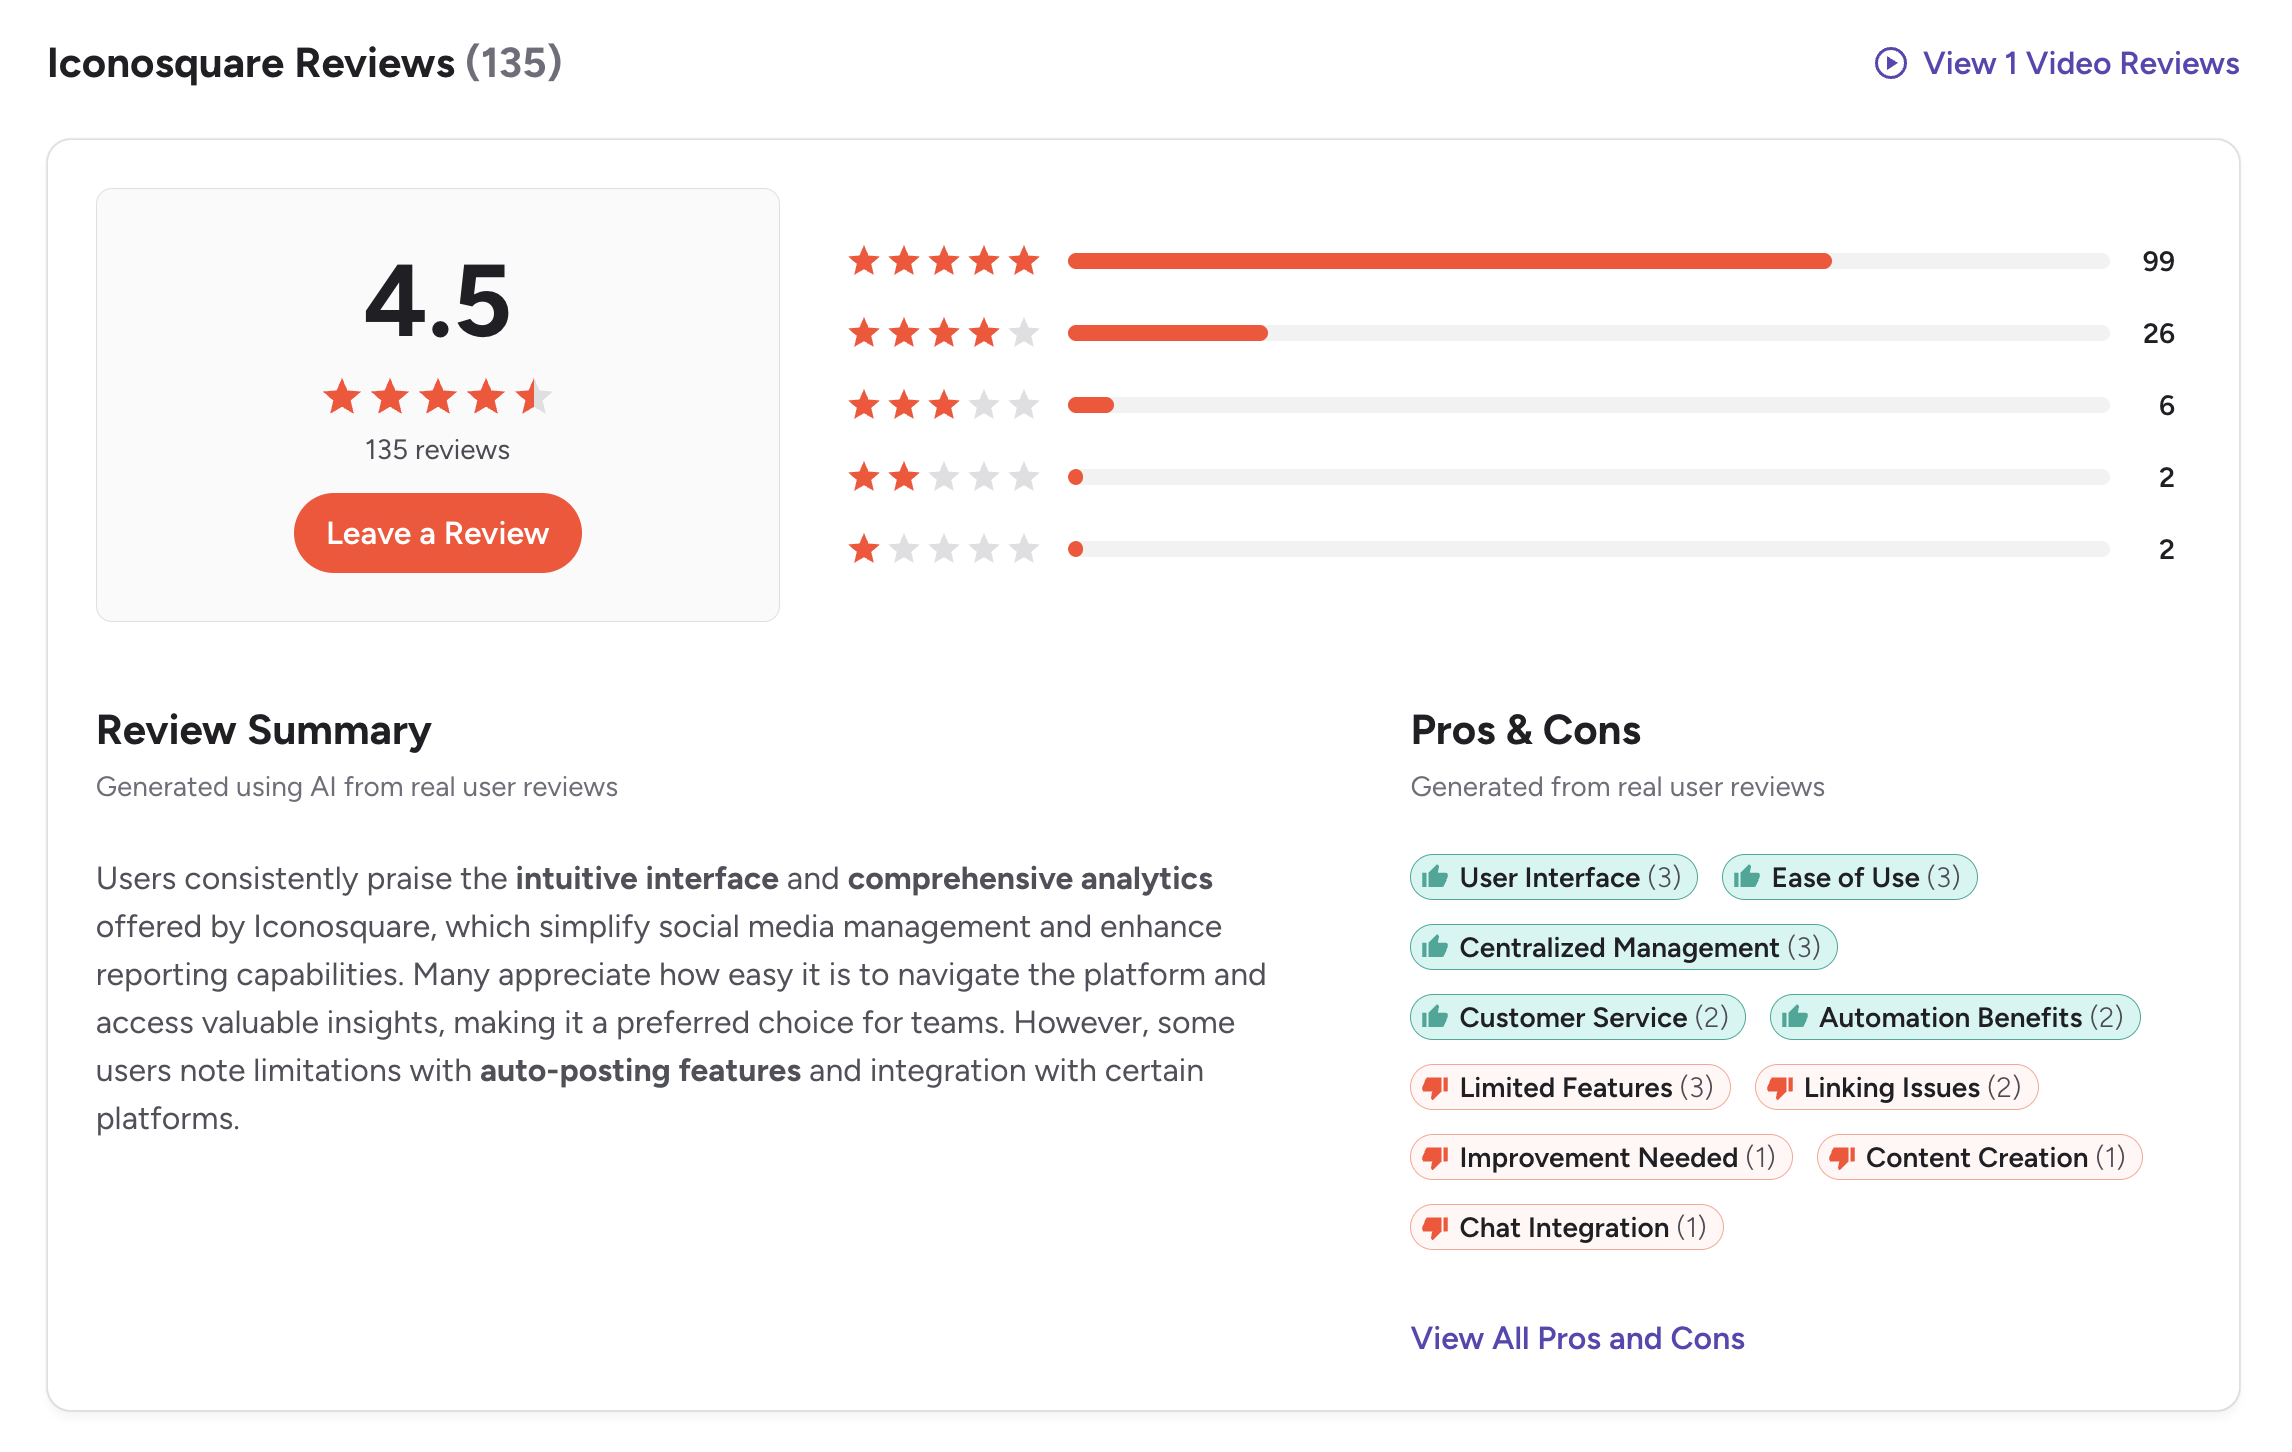Click the 99 count beside five stars
Screen dimensions: 2292x1452
[x=2160, y=261]
